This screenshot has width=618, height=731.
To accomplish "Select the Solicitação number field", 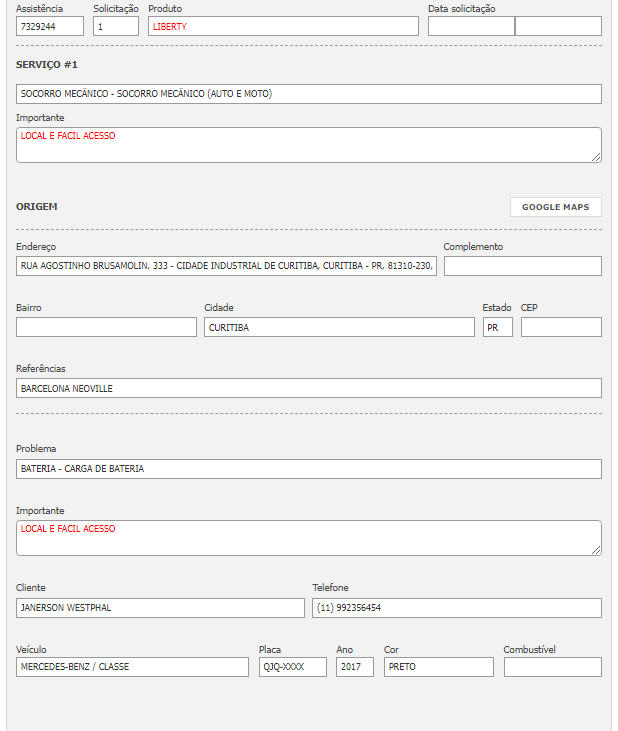I will click(x=115, y=26).
